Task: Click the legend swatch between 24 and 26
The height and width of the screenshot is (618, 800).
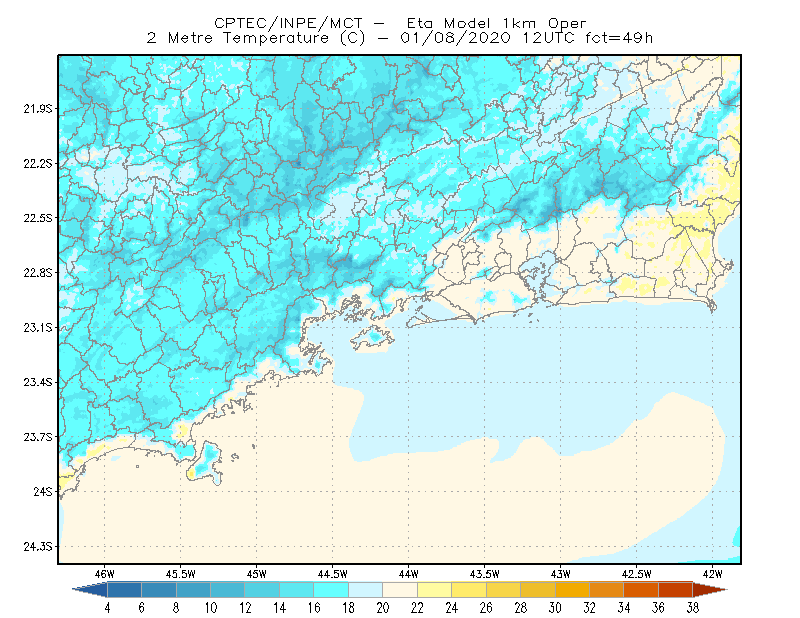Action: click(469, 590)
